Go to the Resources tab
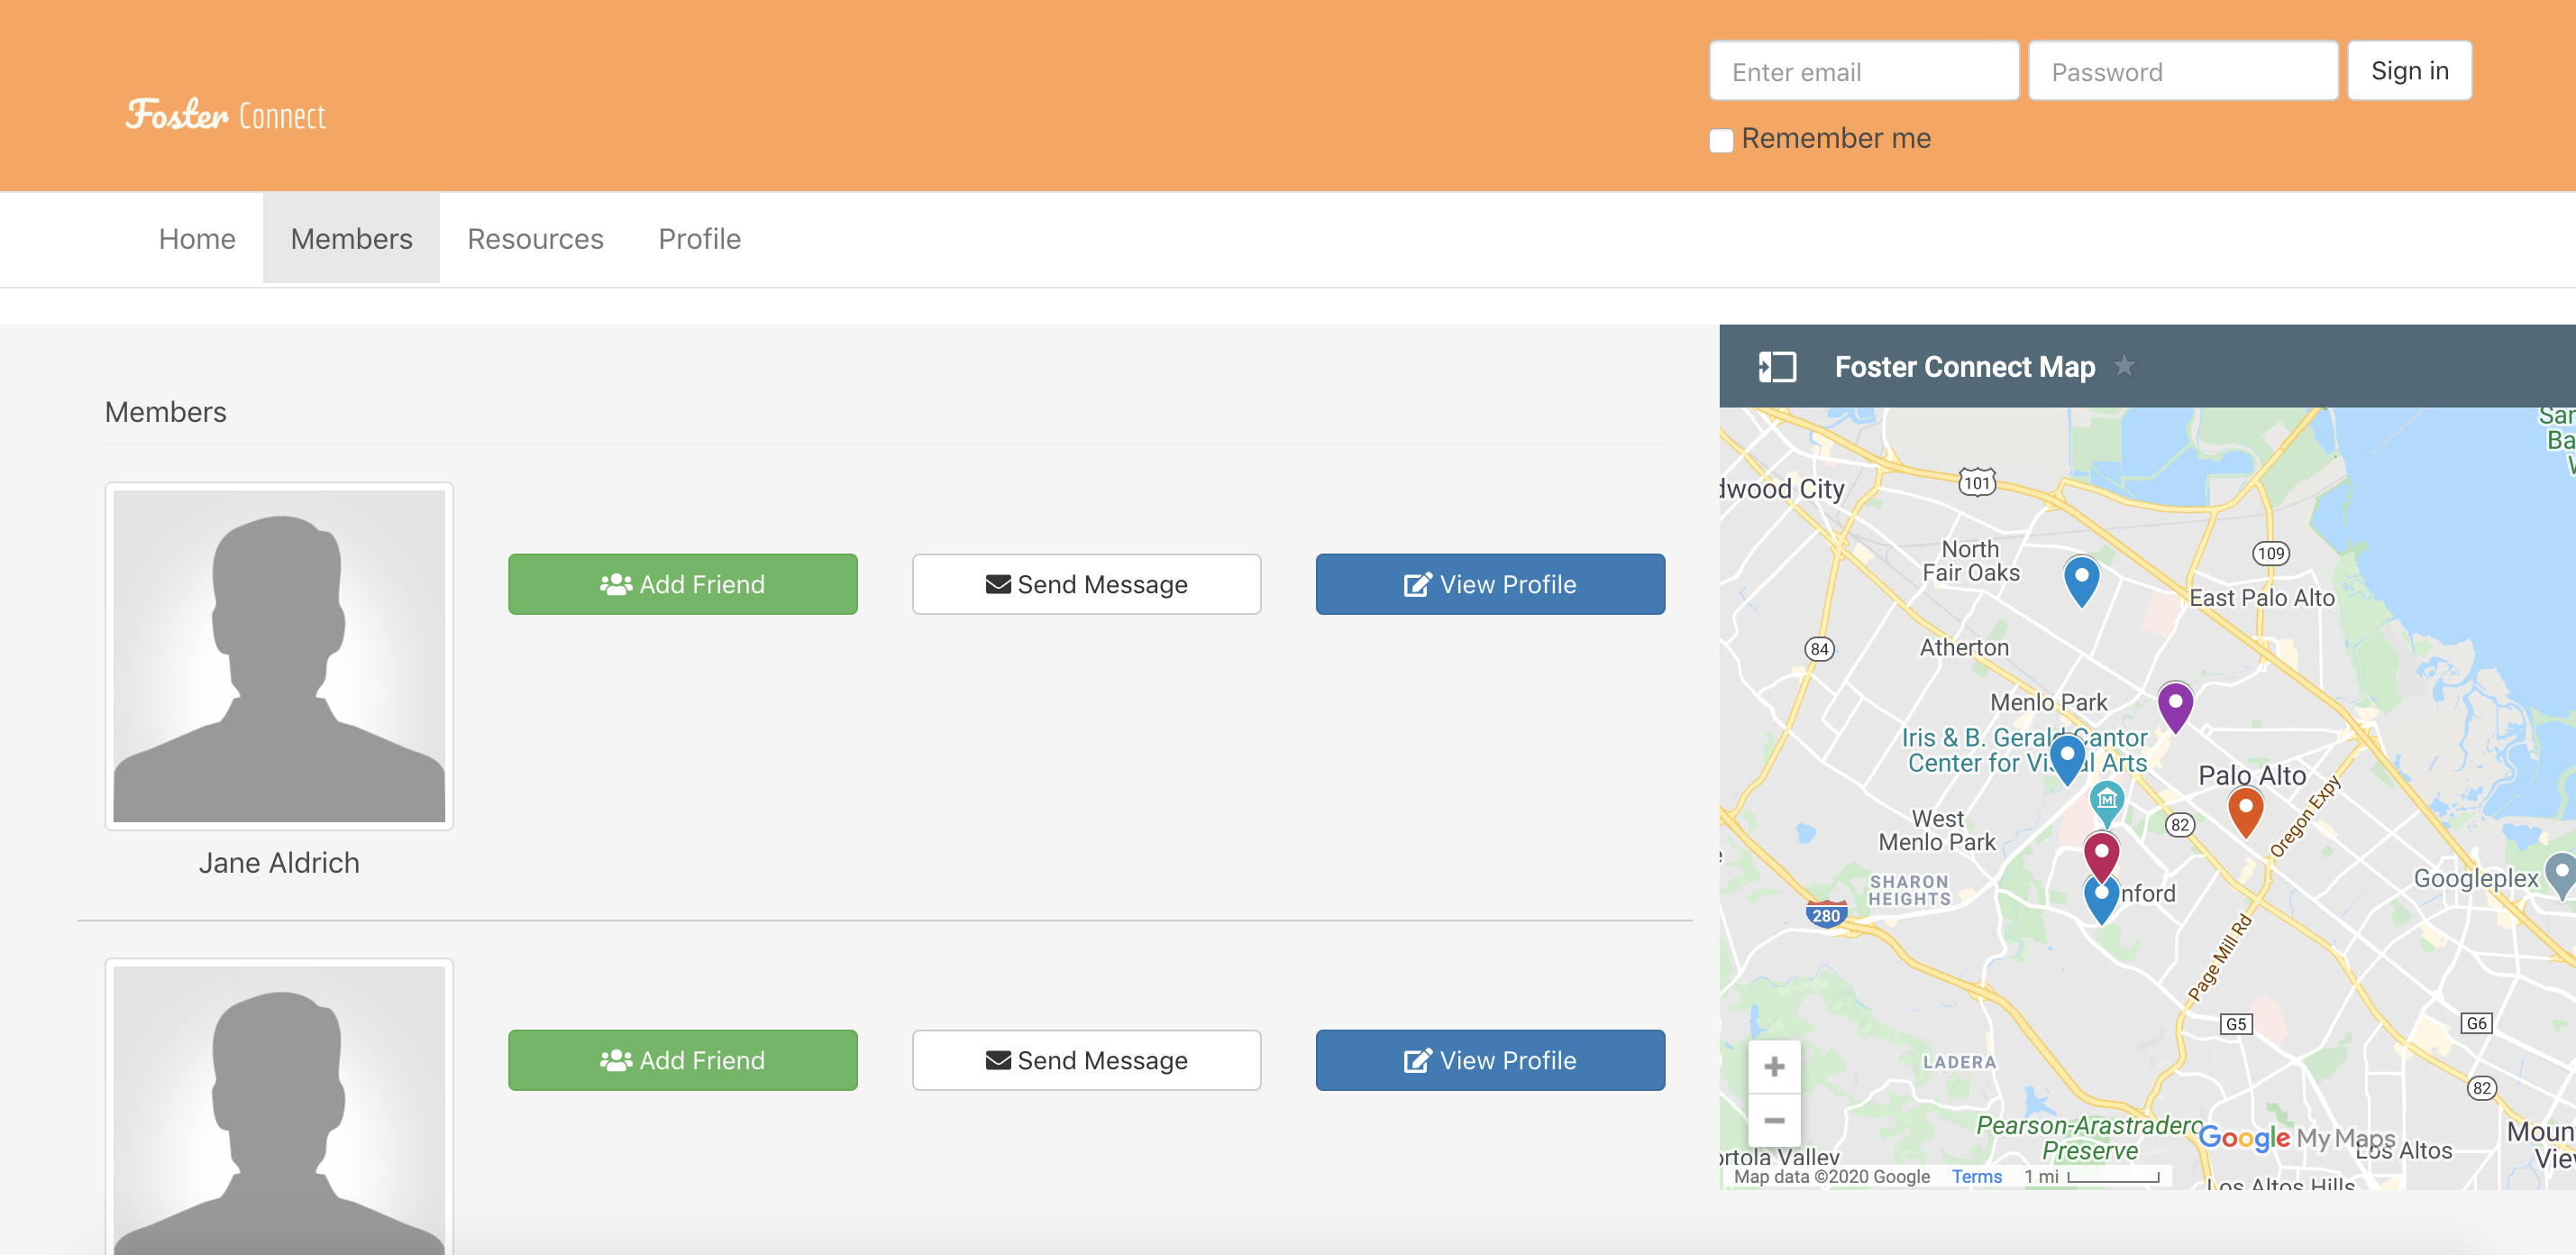 pyautogui.click(x=535, y=238)
